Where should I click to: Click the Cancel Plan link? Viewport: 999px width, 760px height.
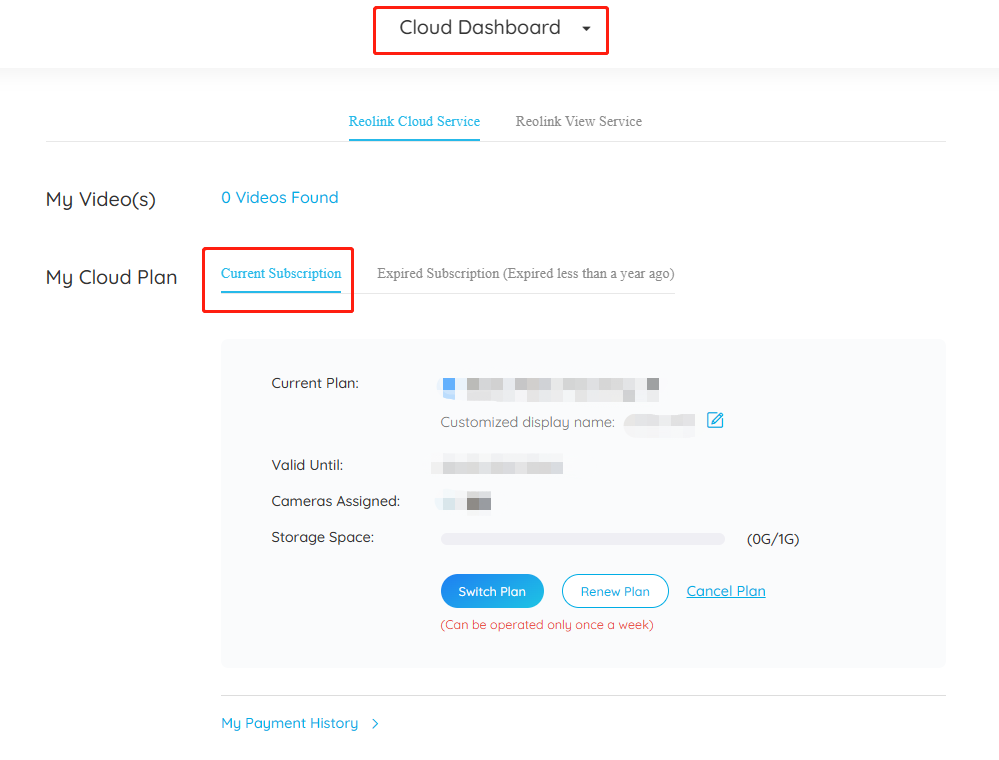point(726,591)
